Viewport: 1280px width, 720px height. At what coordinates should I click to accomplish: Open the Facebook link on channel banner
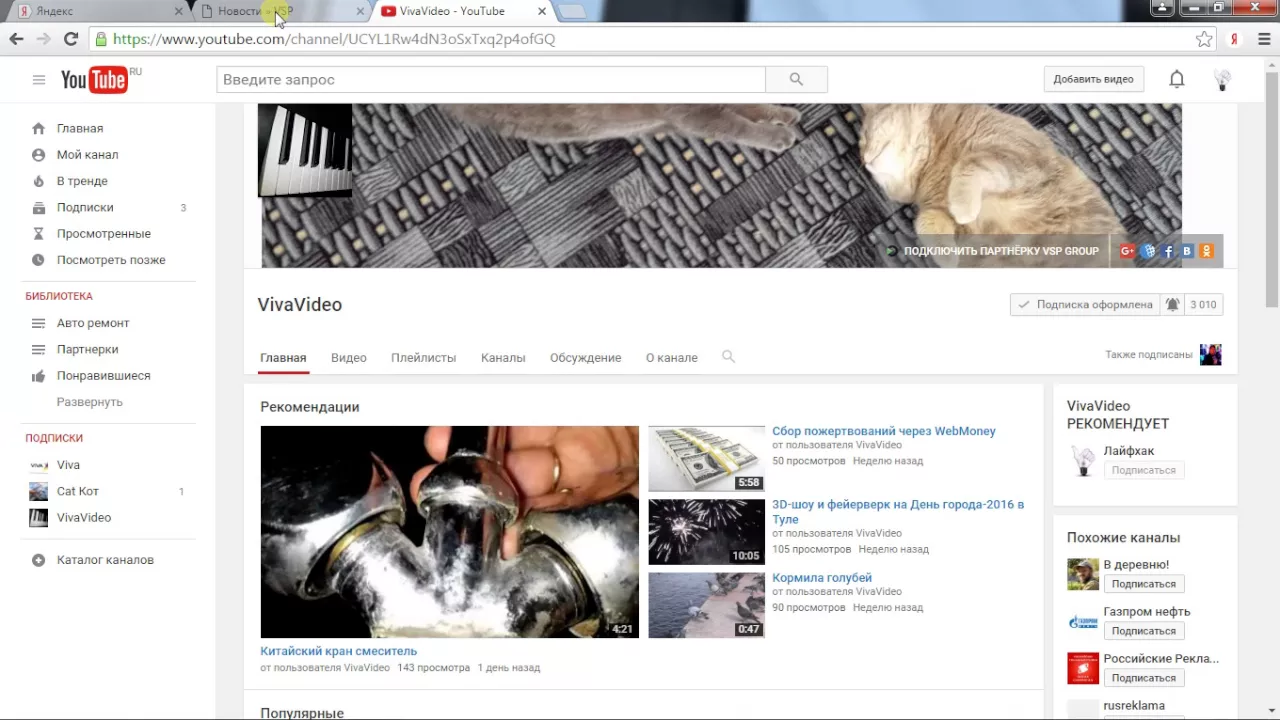pyautogui.click(x=1168, y=251)
